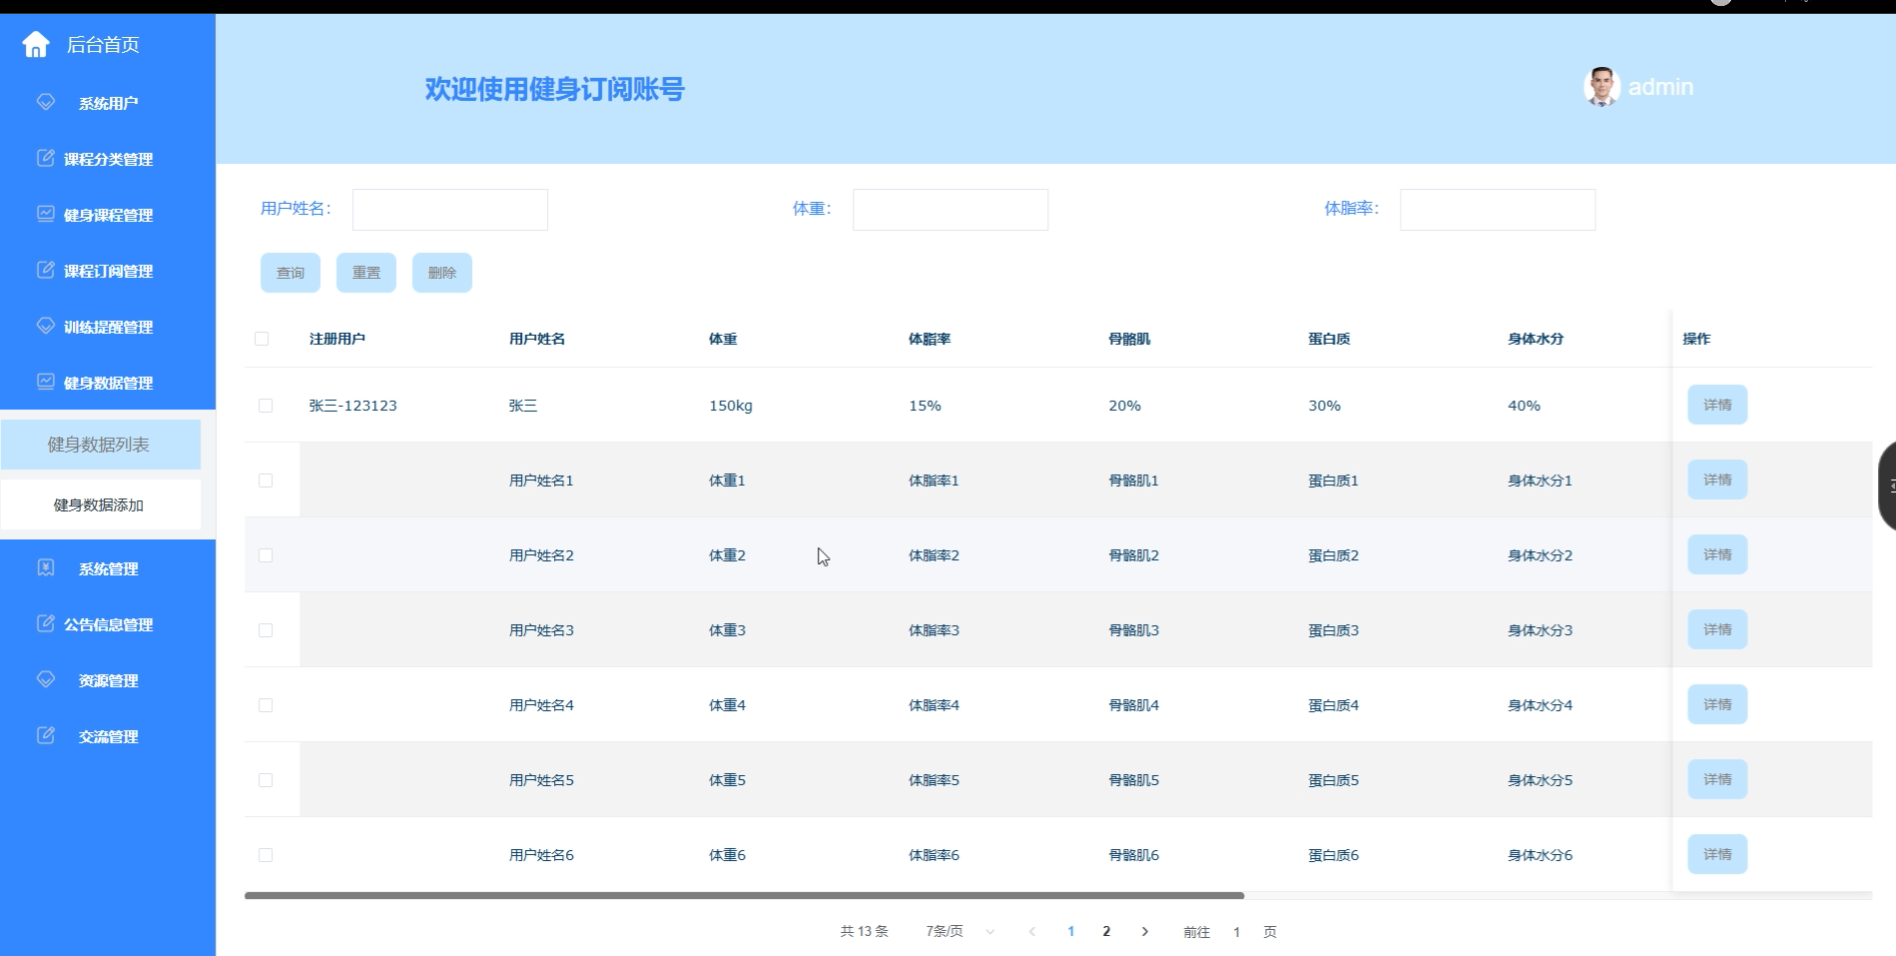Click the 张三-123123 cell
The width and height of the screenshot is (1896, 956).
click(x=353, y=406)
